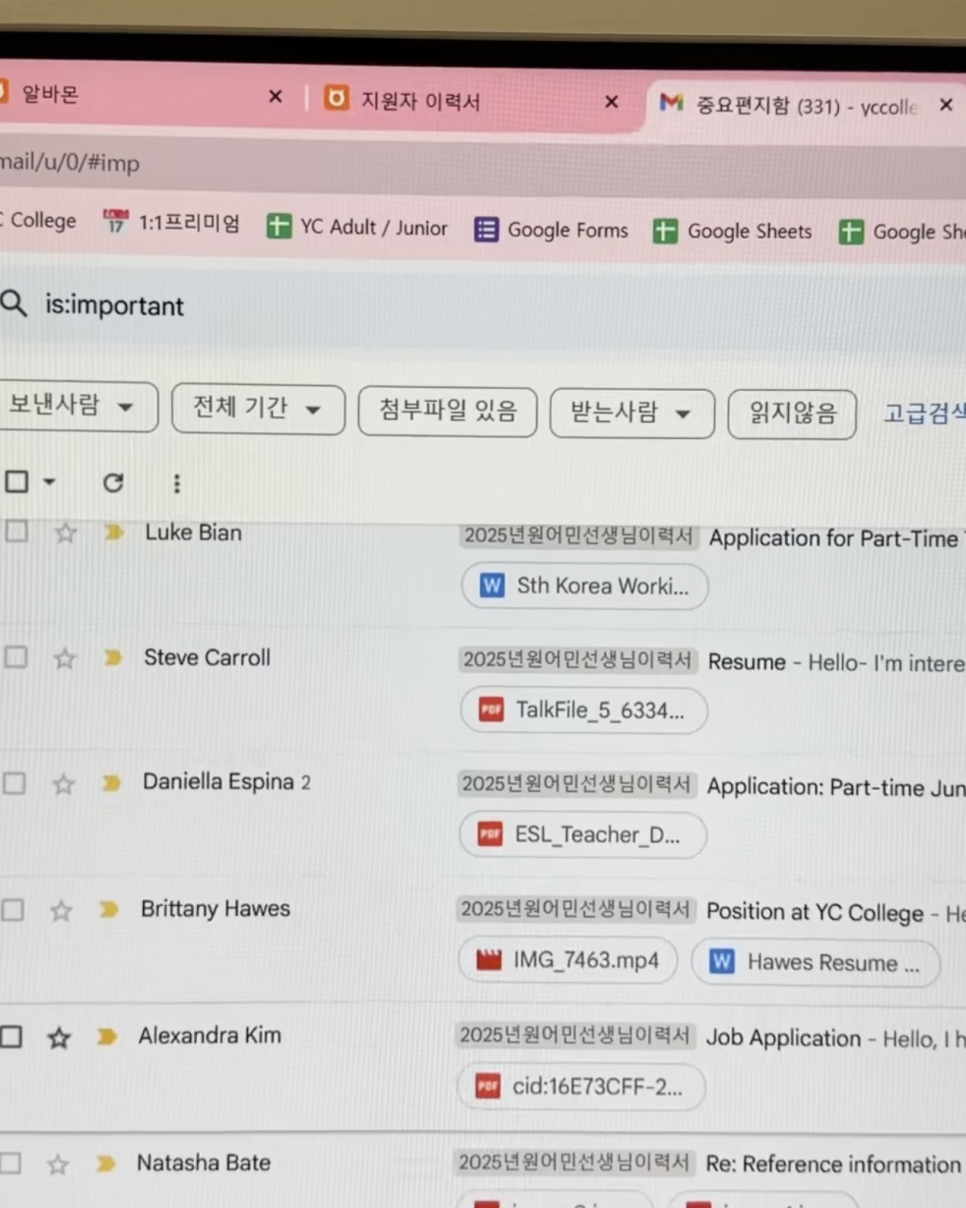Select the Brittany Hawes email checkbox
The height and width of the screenshot is (1208, 966).
click(12, 909)
